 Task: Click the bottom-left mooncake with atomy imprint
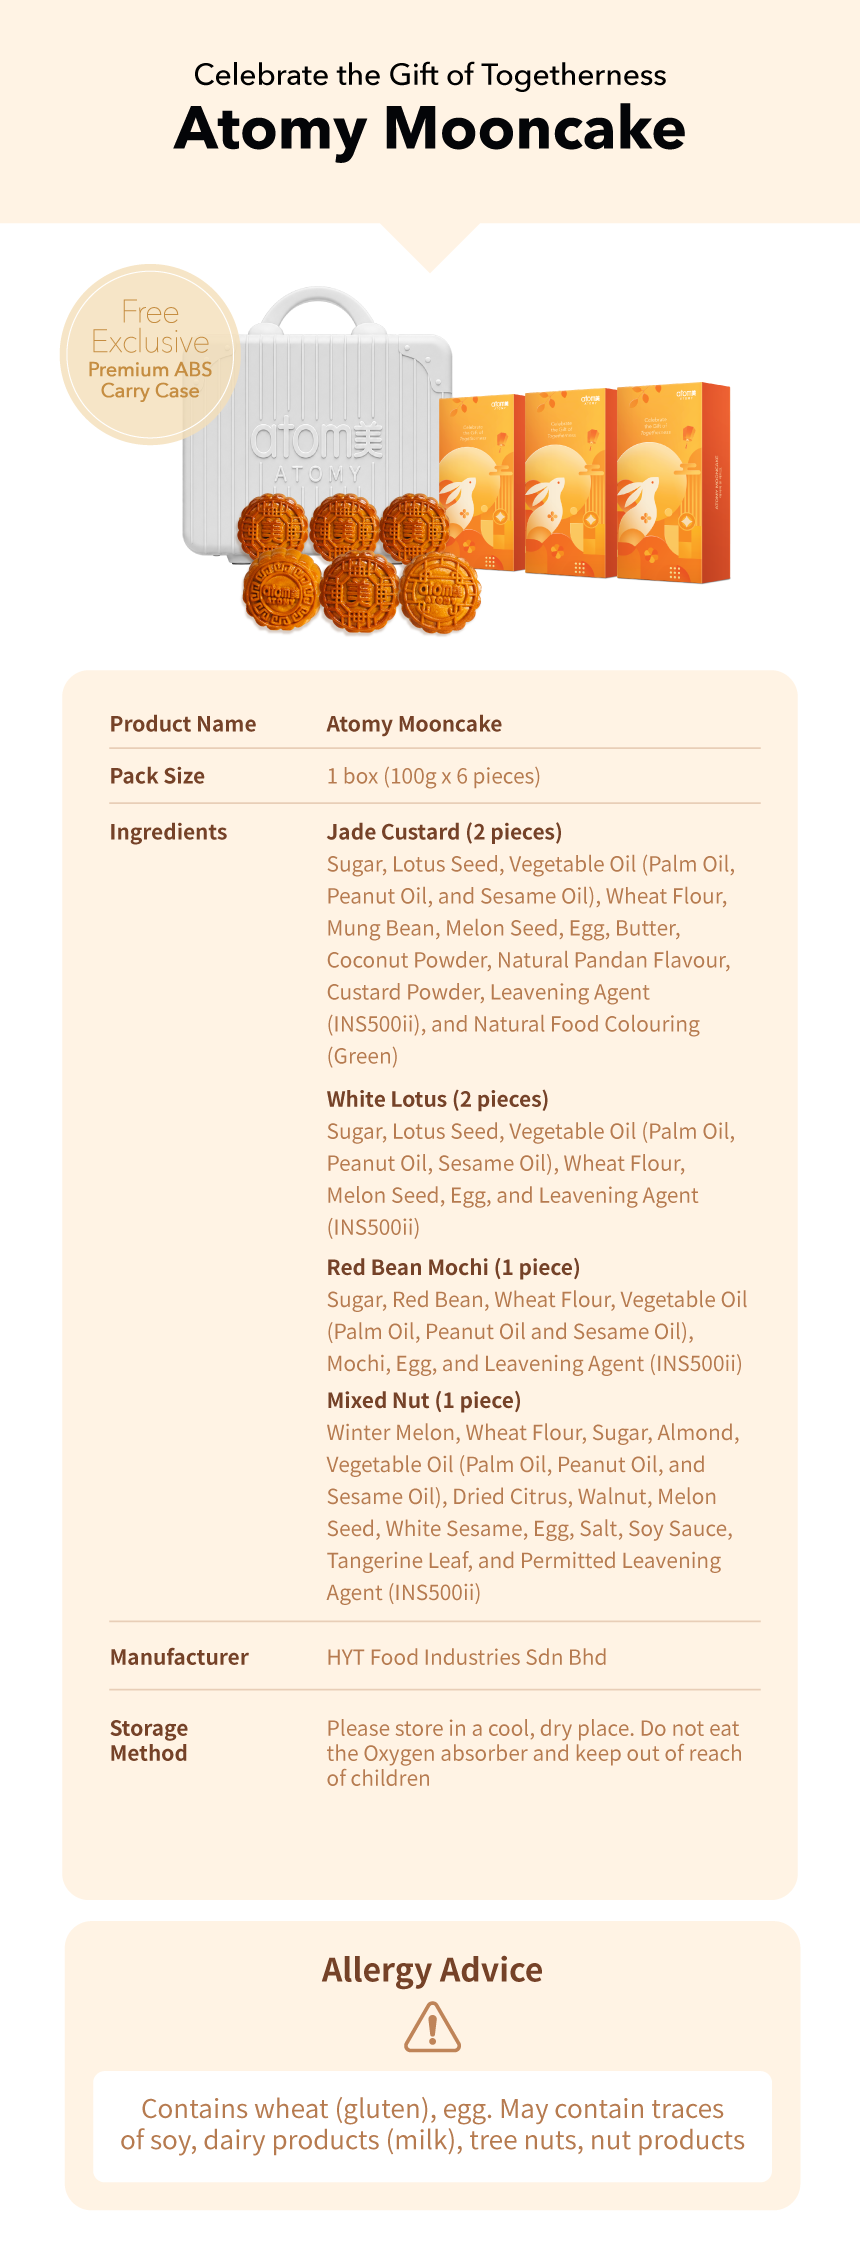tap(281, 592)
